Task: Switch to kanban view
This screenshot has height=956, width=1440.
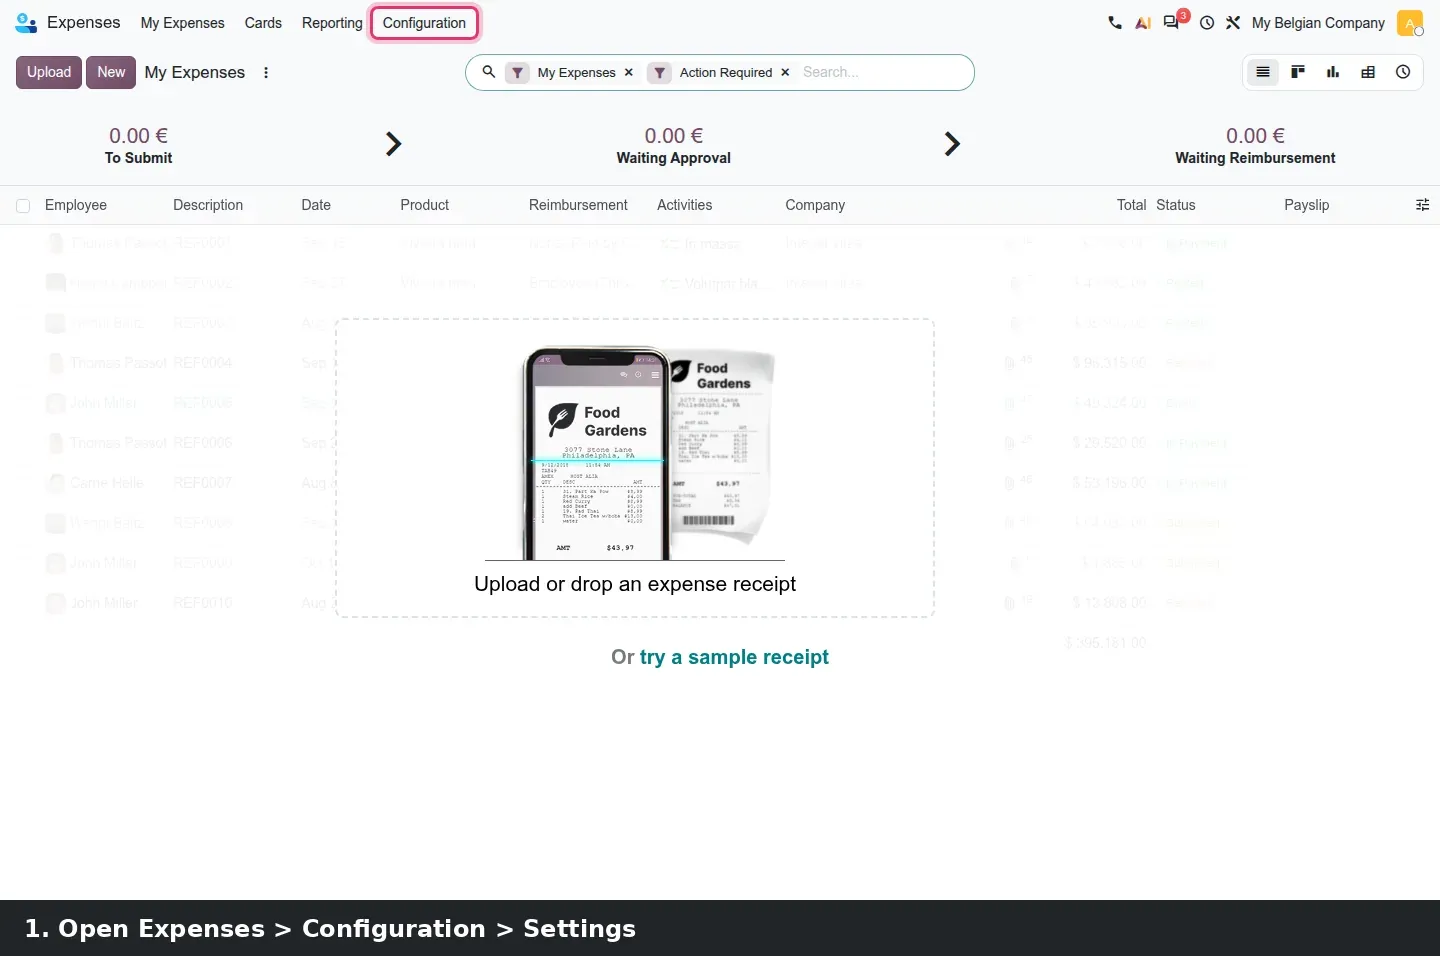Action: coord(1298,72)
